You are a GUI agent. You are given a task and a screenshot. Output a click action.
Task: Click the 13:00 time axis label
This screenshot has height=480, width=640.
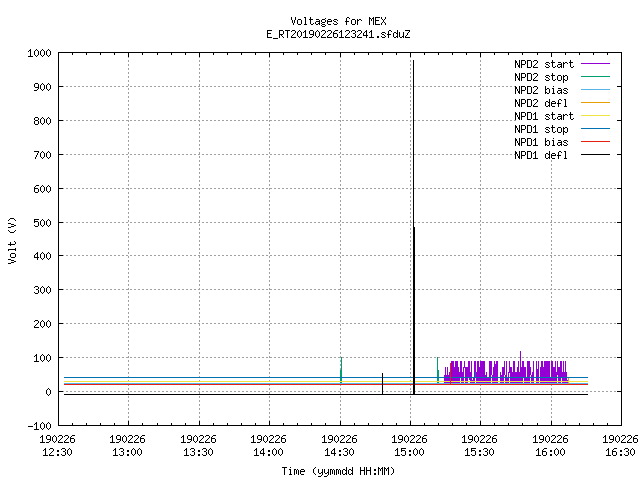coord(127,452)
